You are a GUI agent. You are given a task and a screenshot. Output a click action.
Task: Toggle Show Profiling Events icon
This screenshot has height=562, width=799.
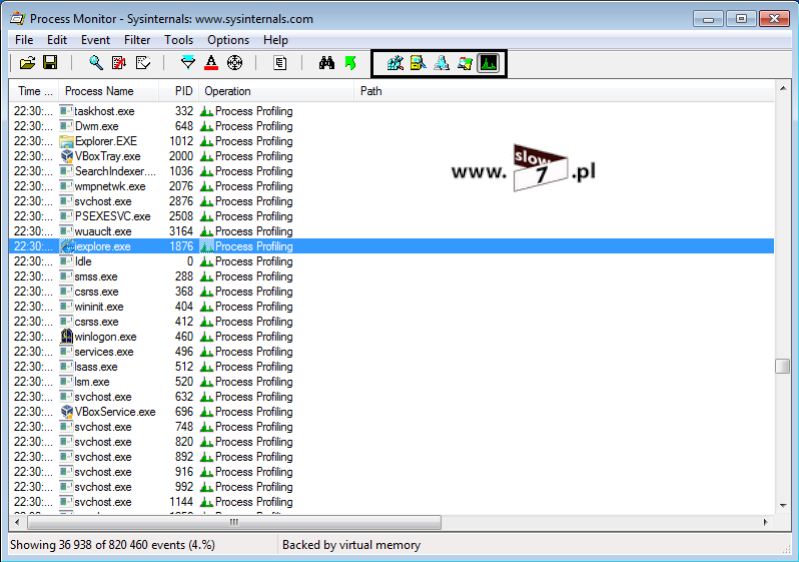pos(488,63)
